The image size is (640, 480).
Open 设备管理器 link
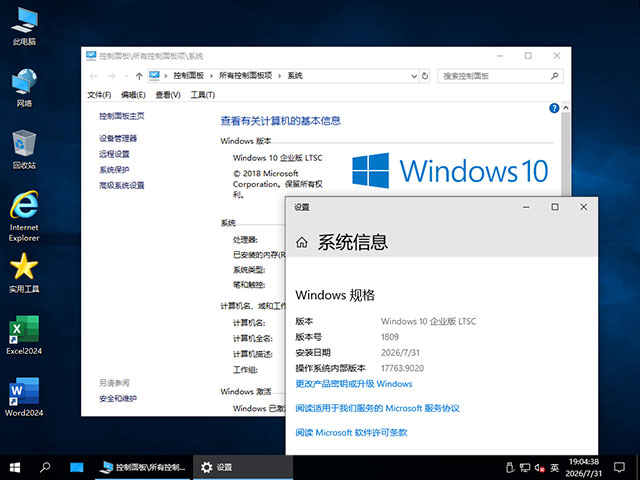pos(118,139)
